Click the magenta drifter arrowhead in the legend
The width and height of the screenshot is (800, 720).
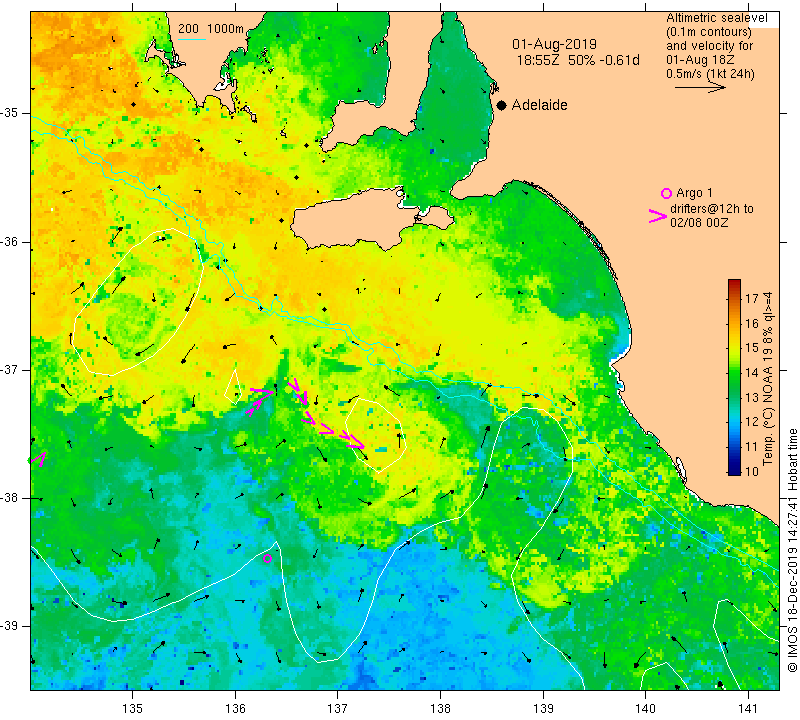click(657, 216)
